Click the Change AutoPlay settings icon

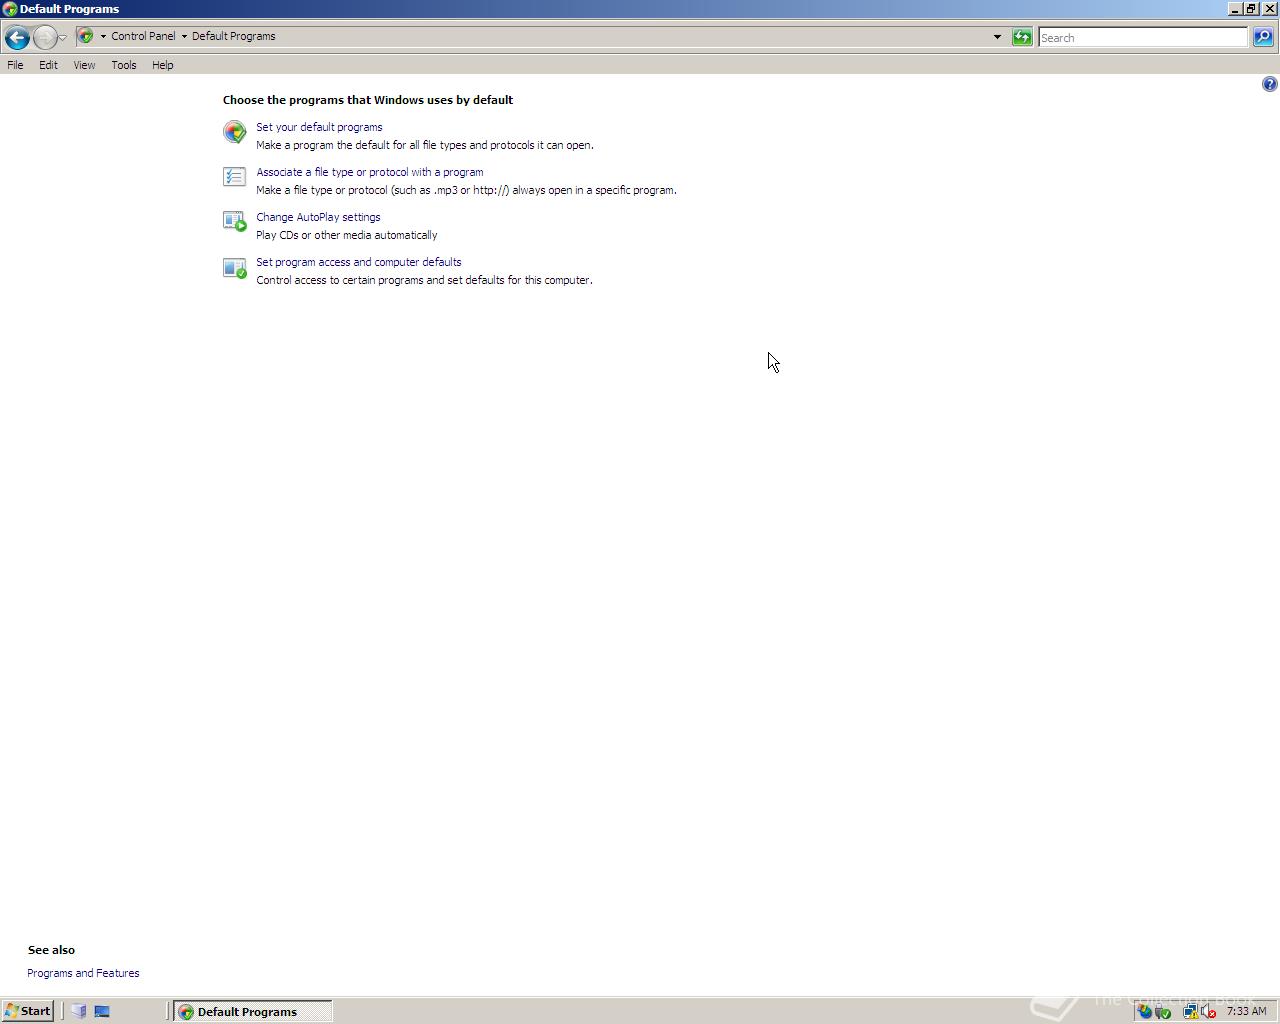pos(234,221)
